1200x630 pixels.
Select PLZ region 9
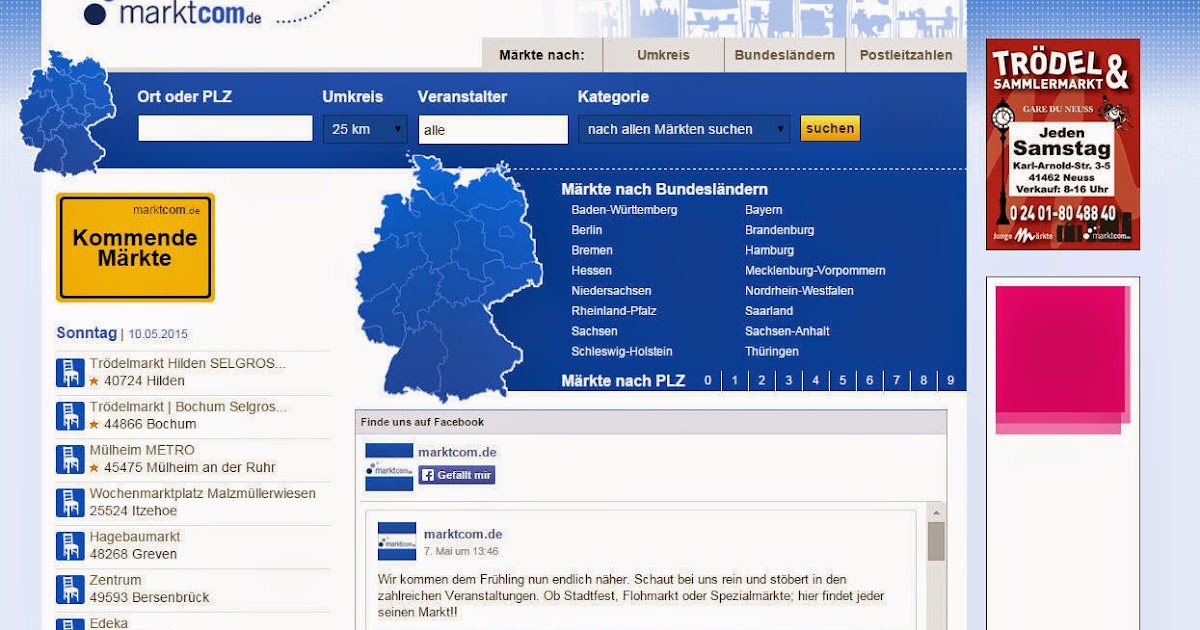pos(951,380)
